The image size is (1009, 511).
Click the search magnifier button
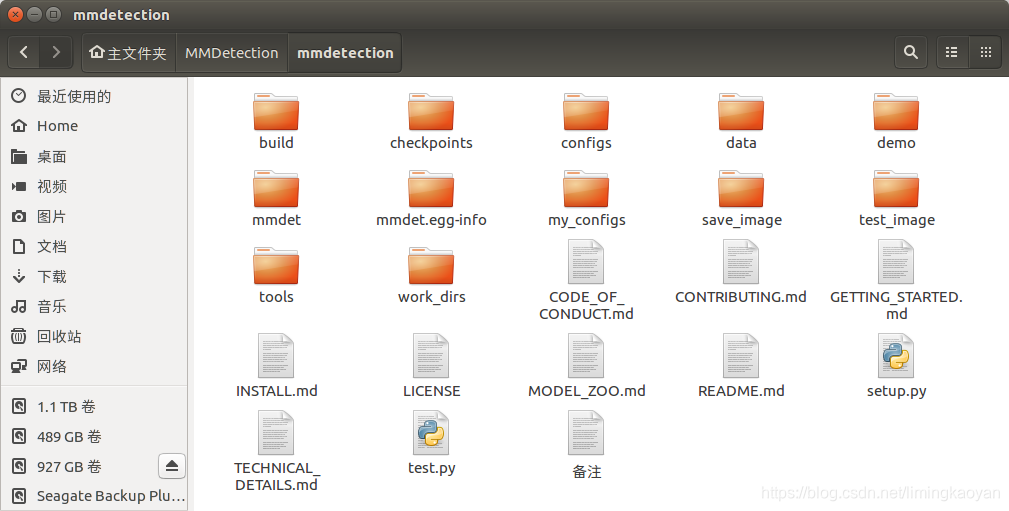tap(911, 52)
